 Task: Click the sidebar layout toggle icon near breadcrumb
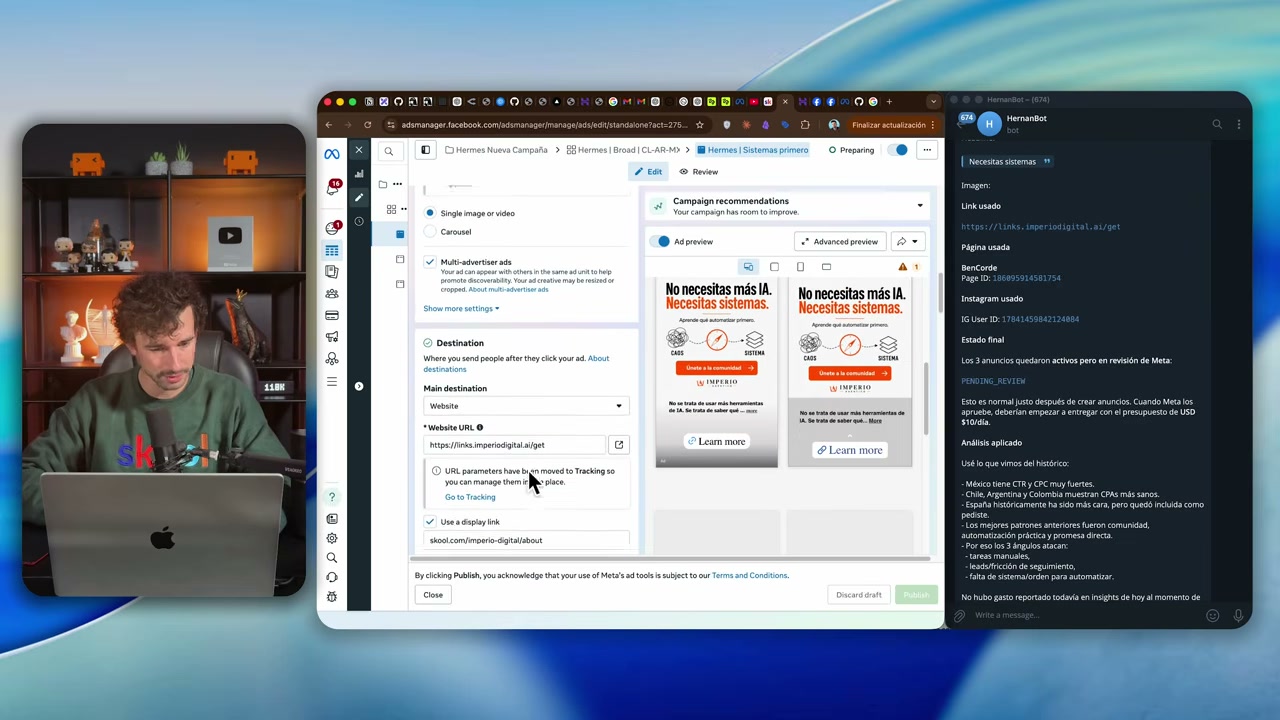pyautogui.click(x=425, y=150)
